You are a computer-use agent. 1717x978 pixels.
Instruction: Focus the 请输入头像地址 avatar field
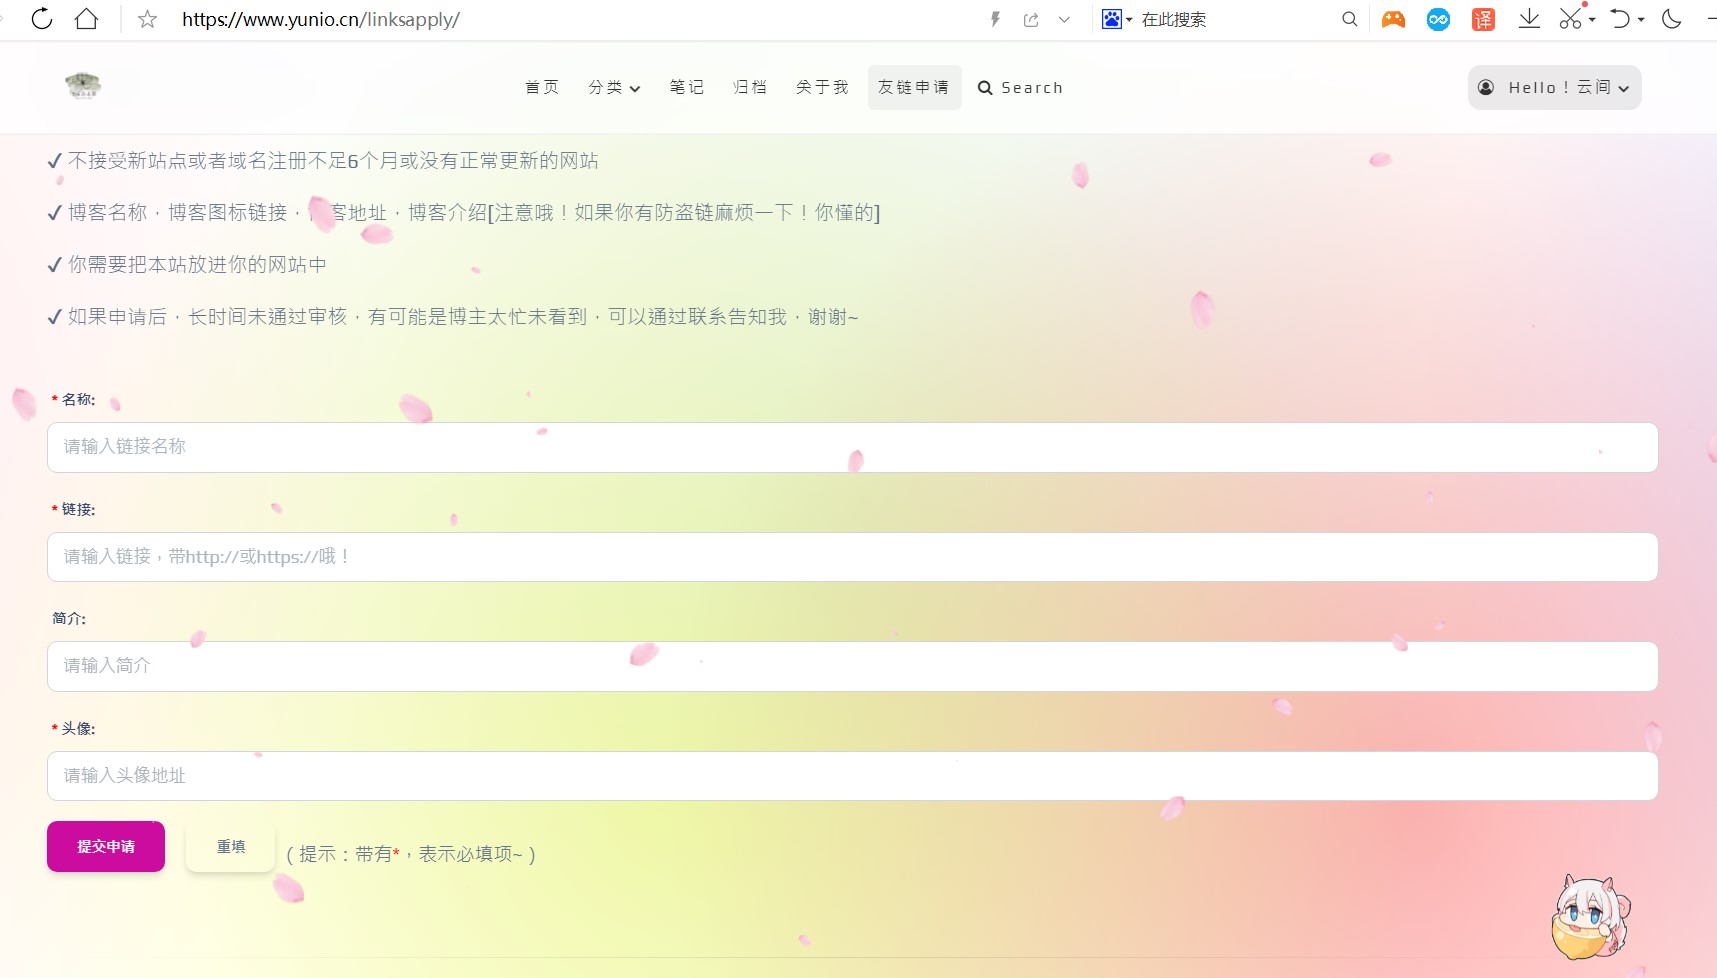[852, 776]
